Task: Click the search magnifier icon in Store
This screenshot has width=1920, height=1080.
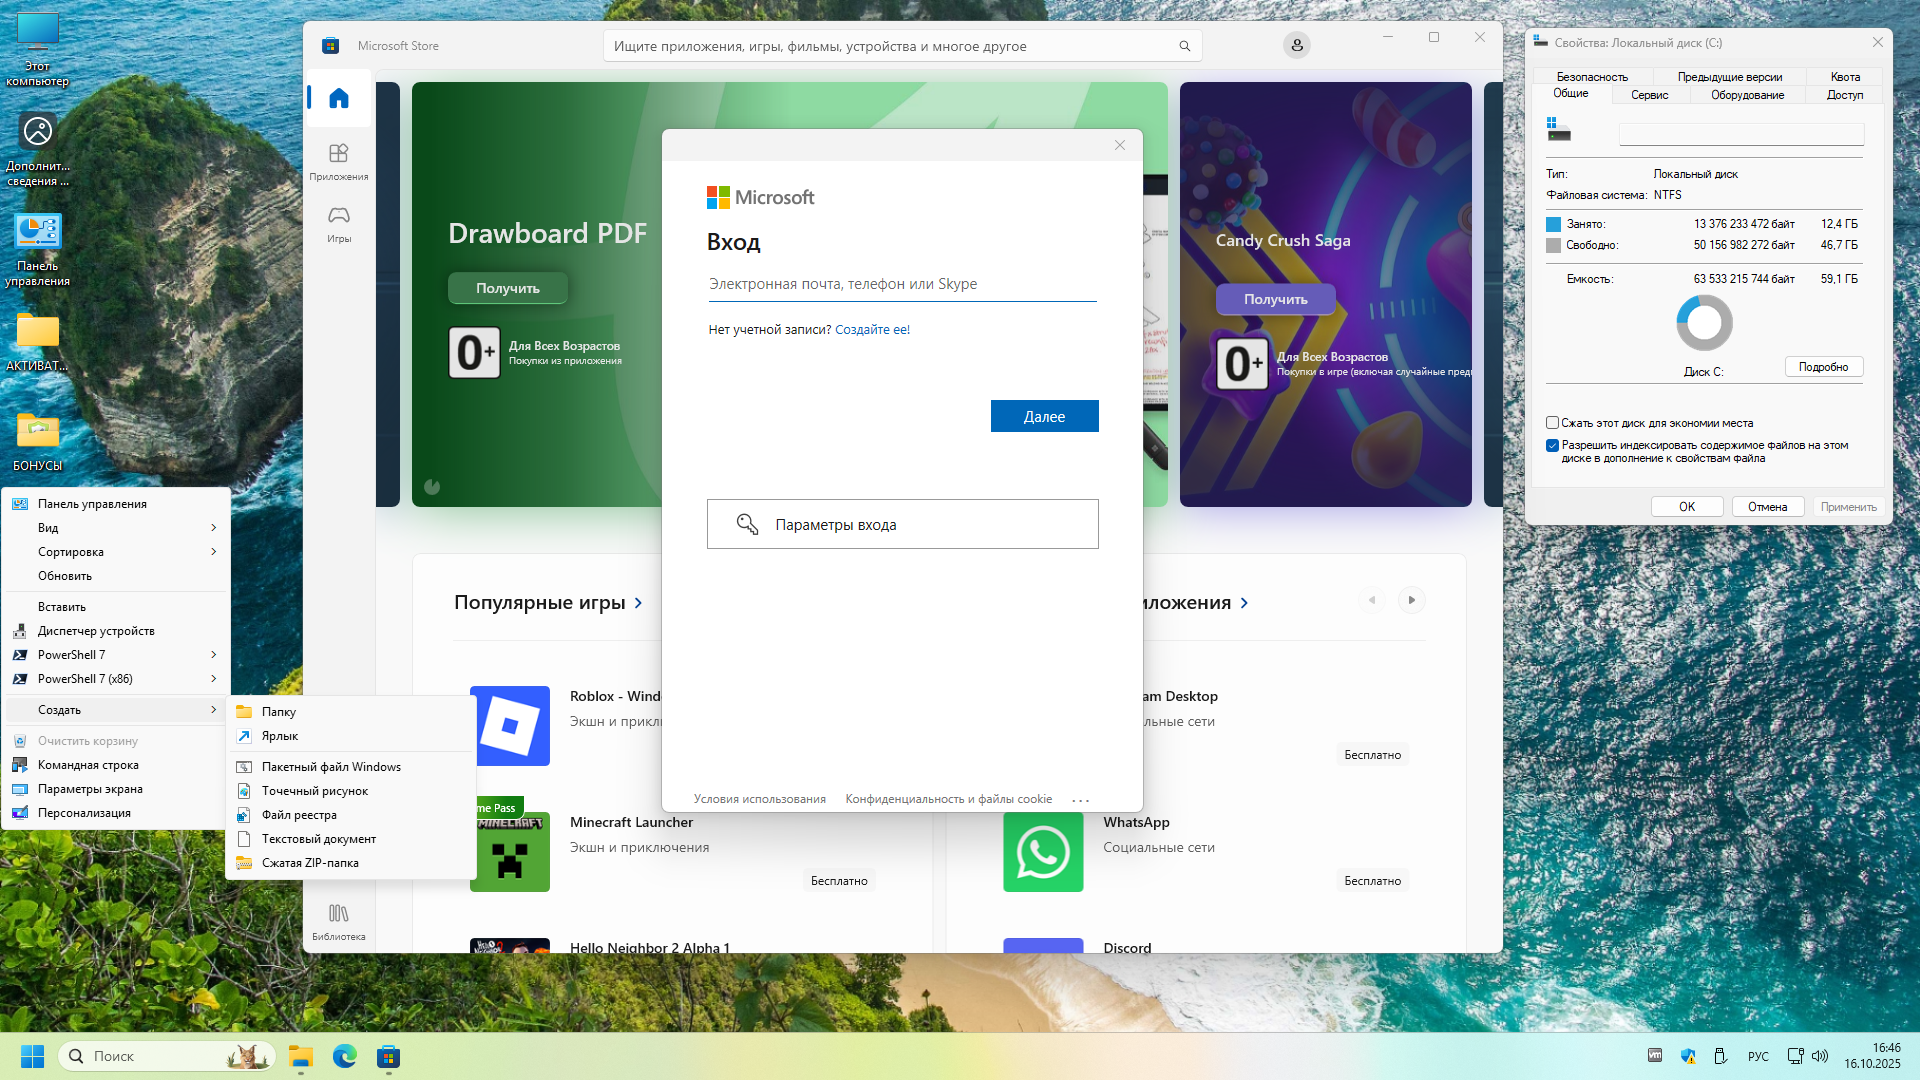Action: coord(1184,46)
